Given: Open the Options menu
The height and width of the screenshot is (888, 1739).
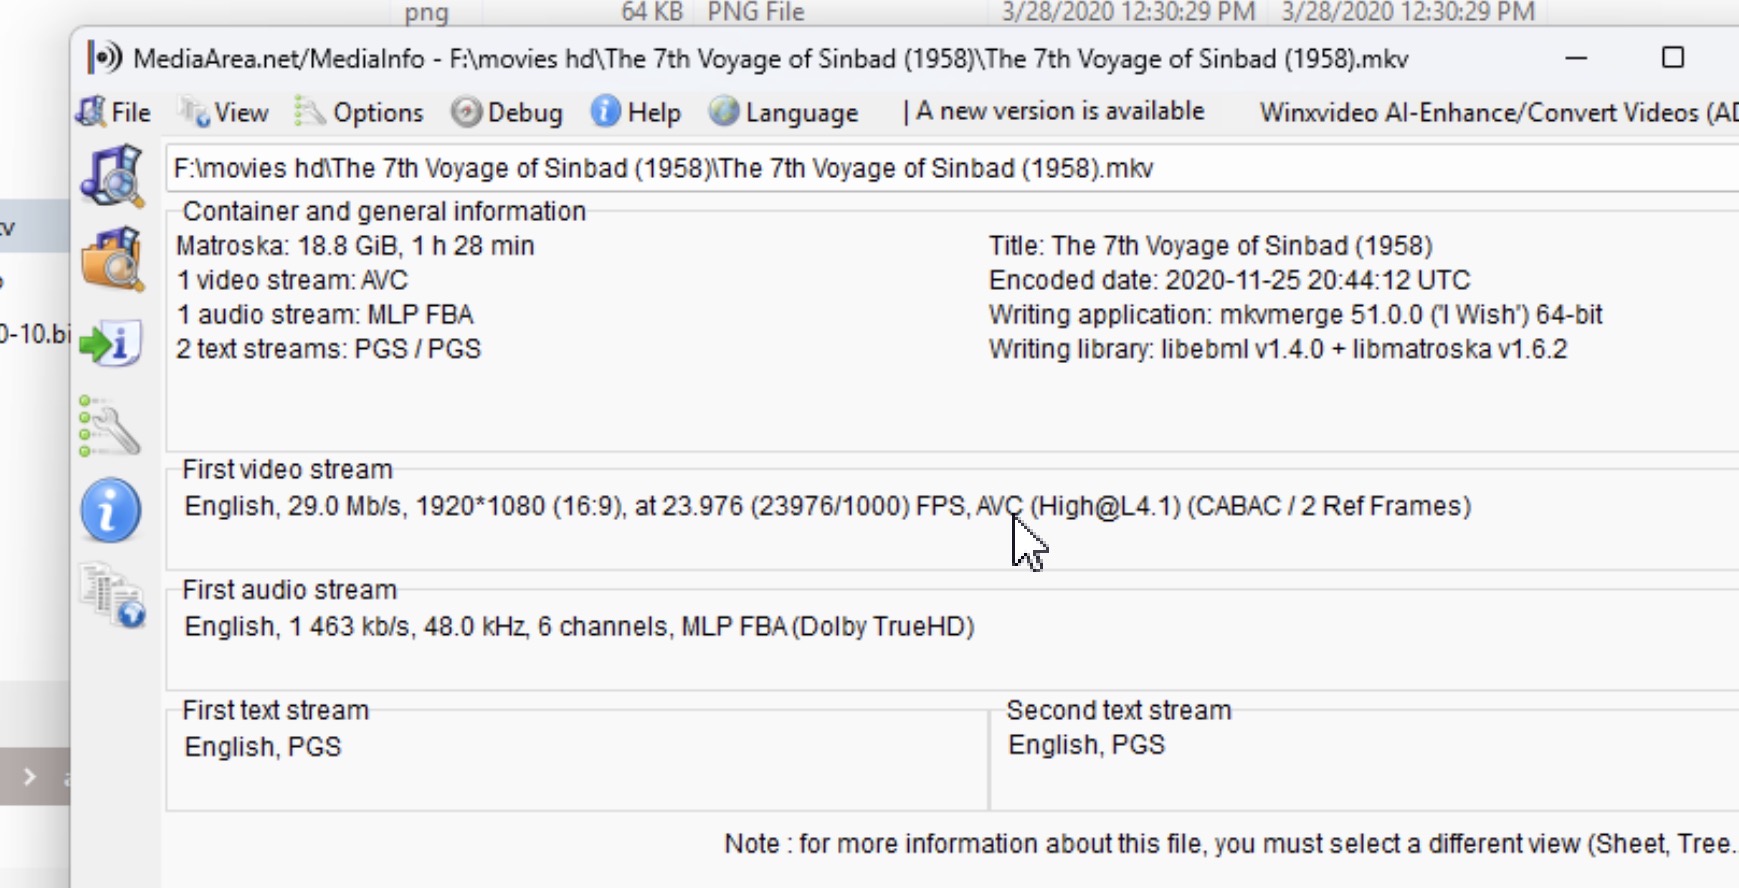Looking at the screenshot, I should [360, 112].
